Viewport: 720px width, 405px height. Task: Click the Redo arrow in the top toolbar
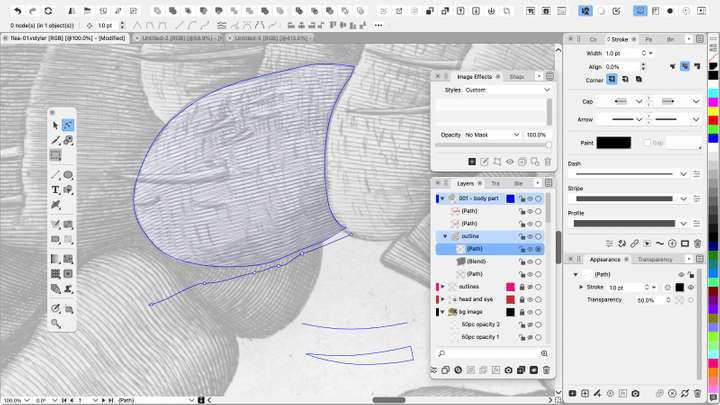pyautogui.click(x=33, y=11)
